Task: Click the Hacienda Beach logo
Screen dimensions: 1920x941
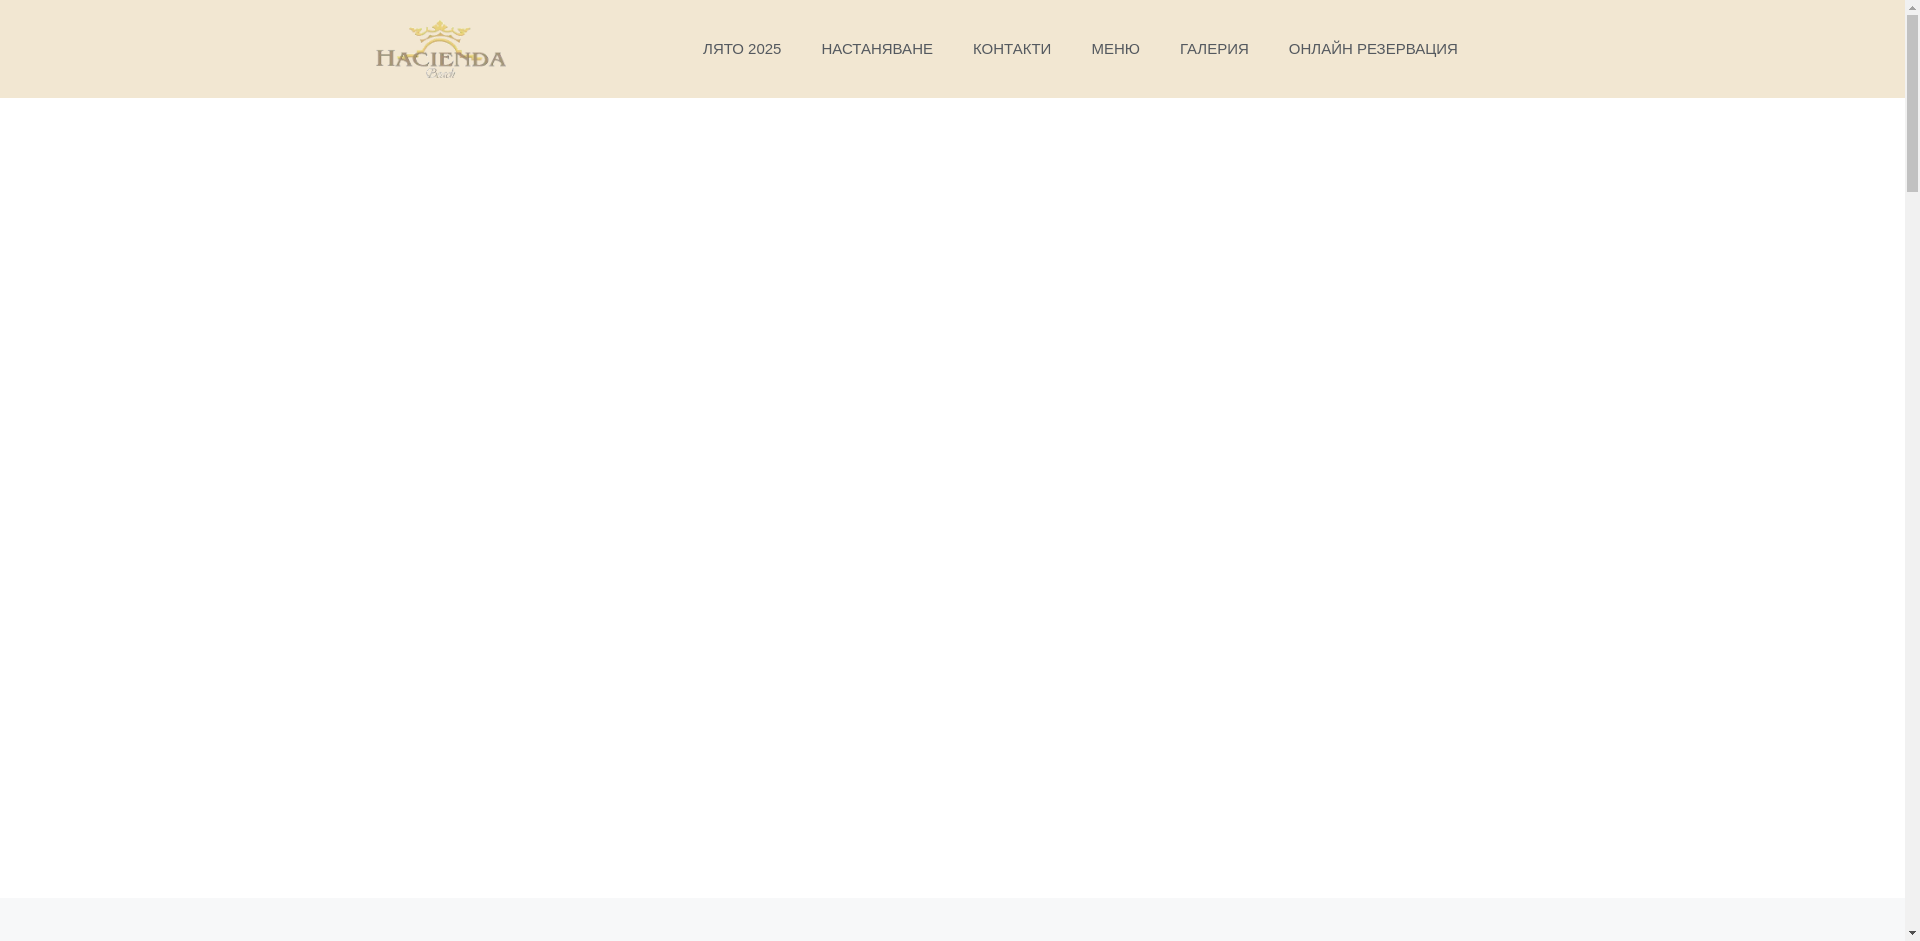Action: click(440, 49)
